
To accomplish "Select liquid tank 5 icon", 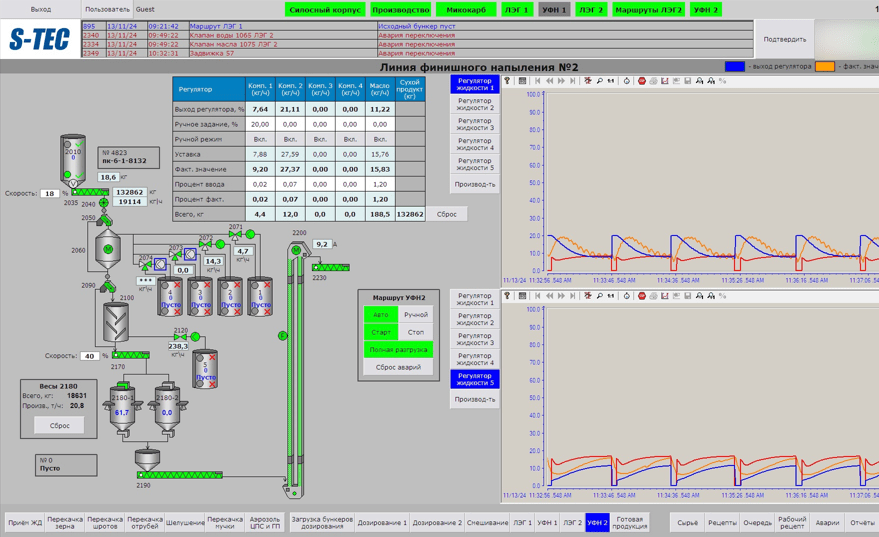I will (x=205, y=369).
